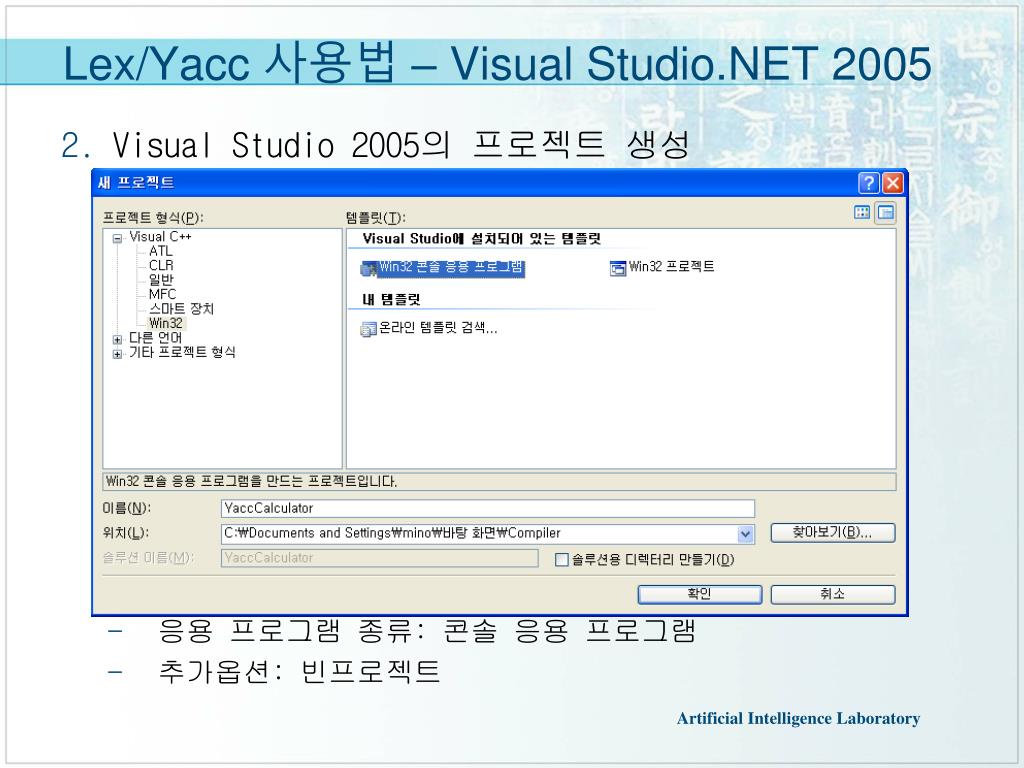Select MFC in project types tree
The height and width of the screenshot is (768, 1024).
tap(163, 294)
